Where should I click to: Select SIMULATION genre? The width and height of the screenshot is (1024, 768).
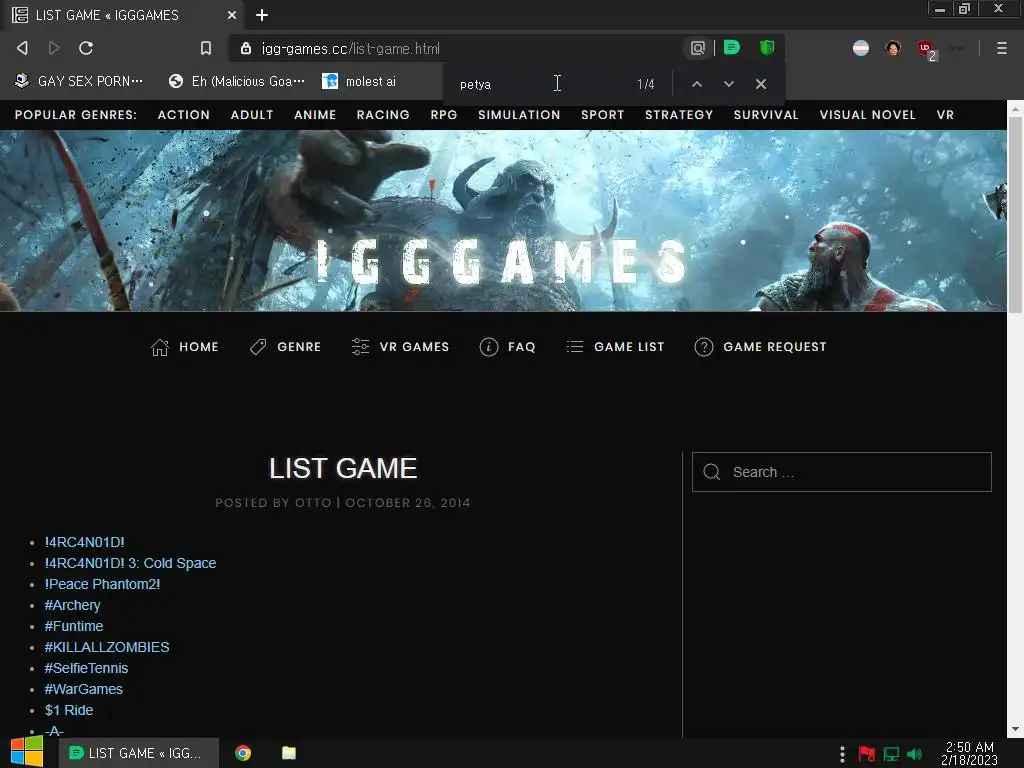coord(519,115)
